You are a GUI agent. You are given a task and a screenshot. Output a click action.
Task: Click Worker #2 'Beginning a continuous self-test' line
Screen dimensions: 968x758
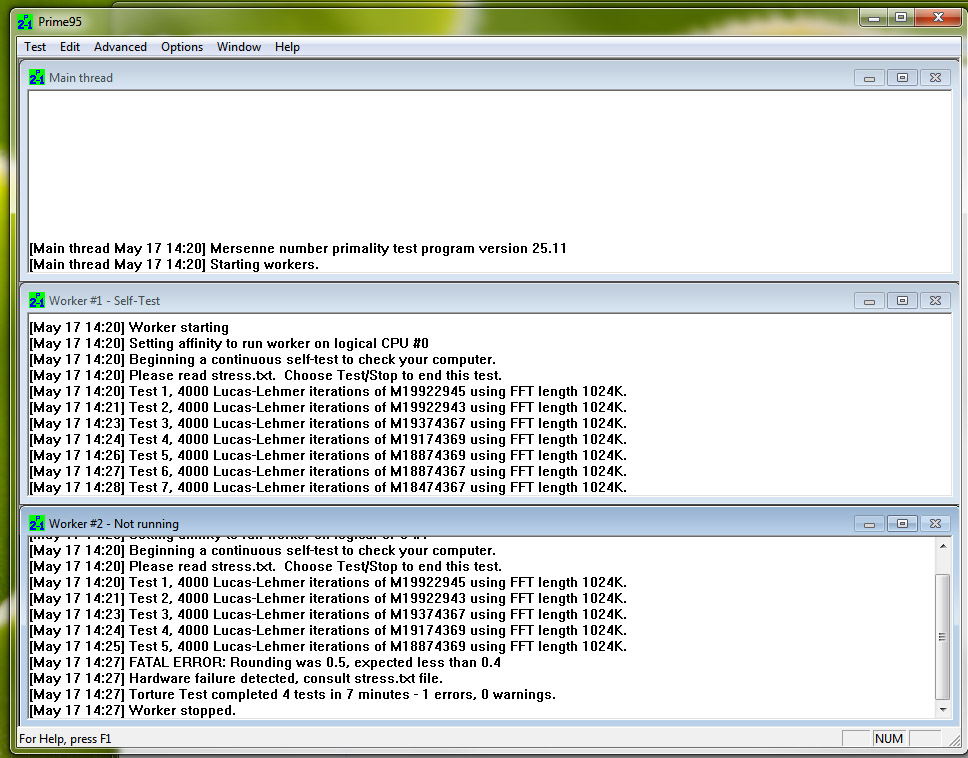pyautogui.click(x=262, y=551)
